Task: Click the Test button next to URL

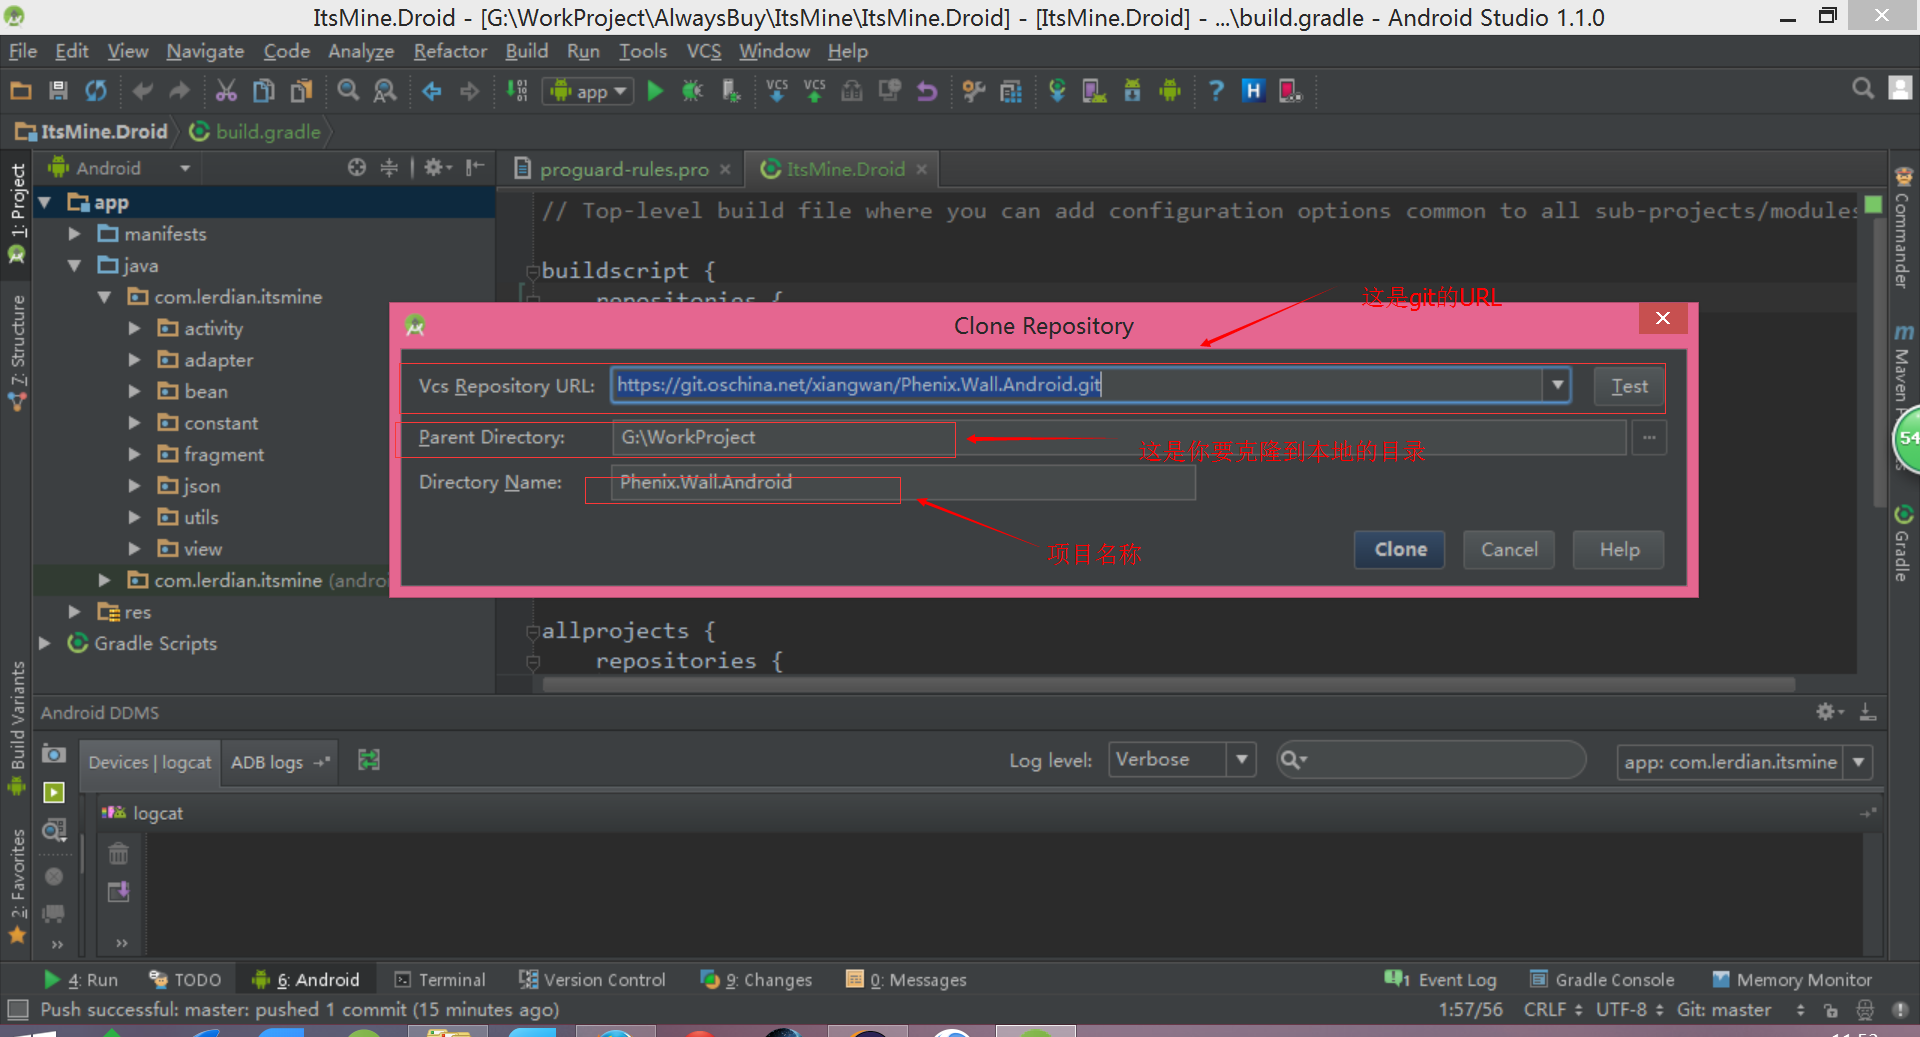Action: 1629,386
